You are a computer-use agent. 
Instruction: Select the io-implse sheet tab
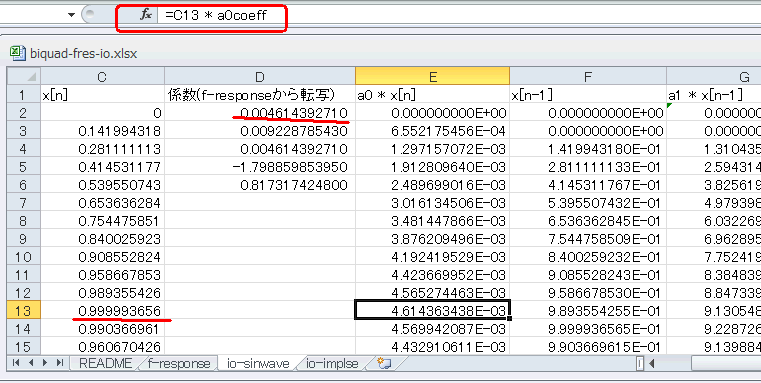pyautogui.click(x=332, y=363)
